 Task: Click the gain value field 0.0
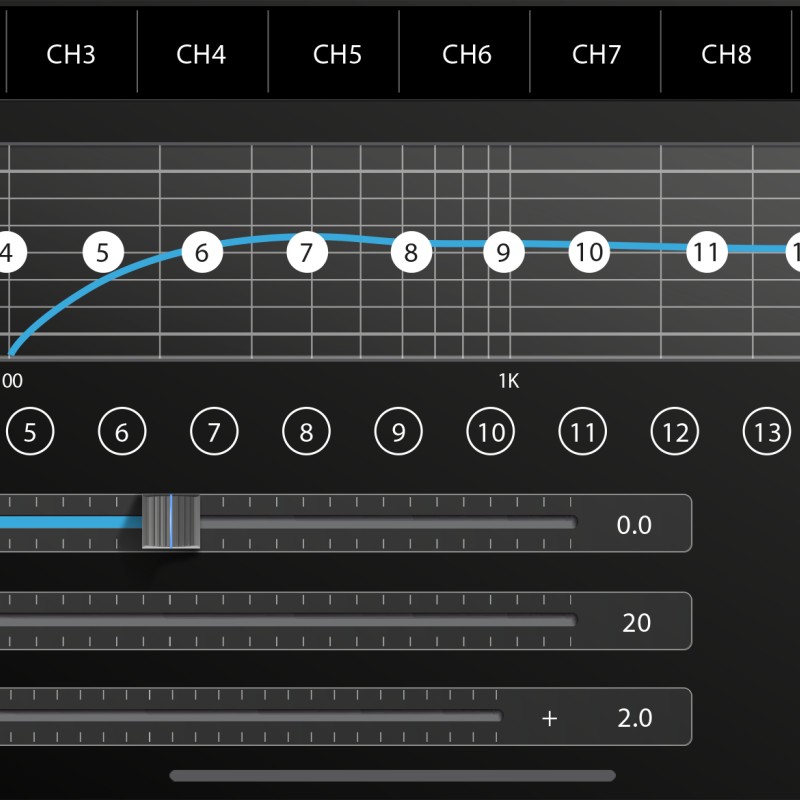pyautogui.click(x=634, y=524)
